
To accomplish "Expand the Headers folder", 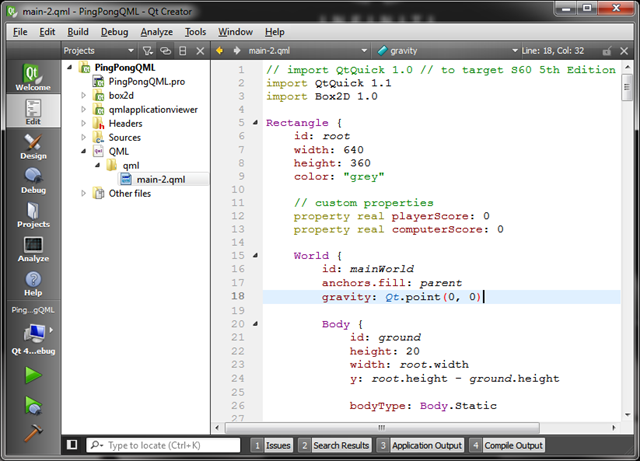I will (84, 123).
